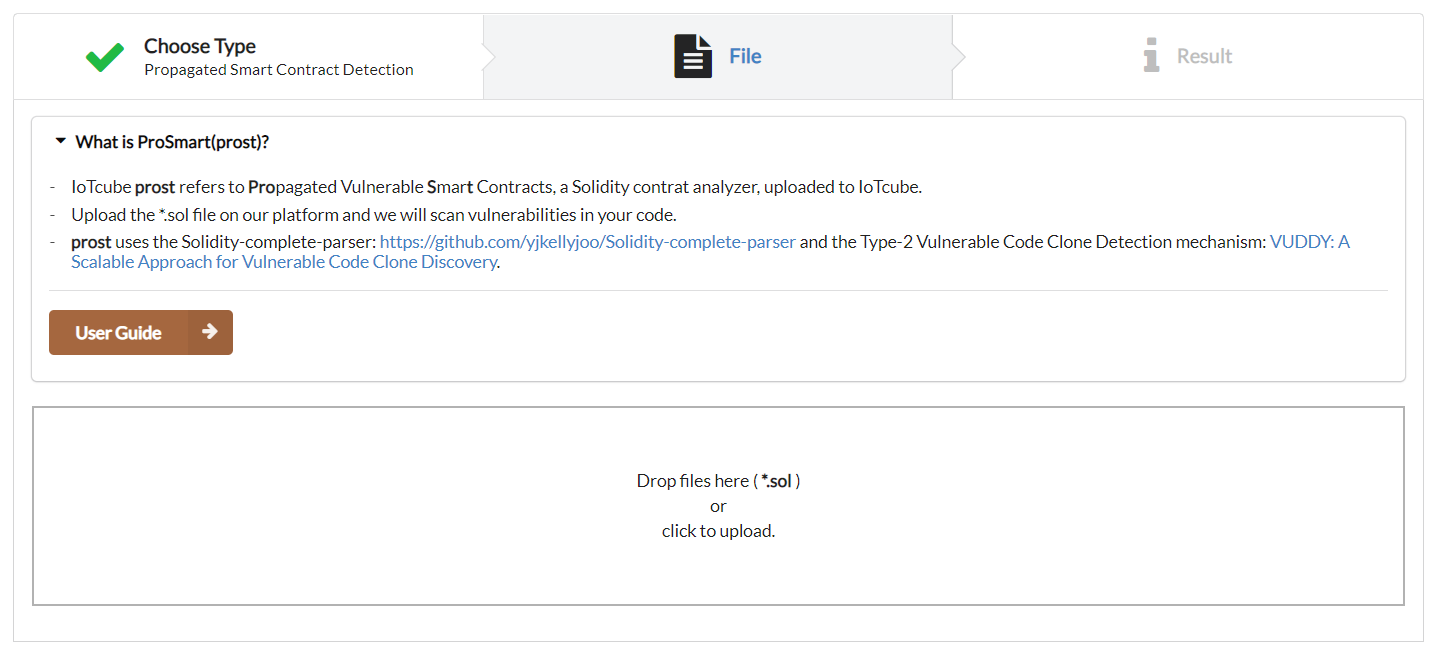
Task: Switch to the Result step
Action: point(1204,56)
